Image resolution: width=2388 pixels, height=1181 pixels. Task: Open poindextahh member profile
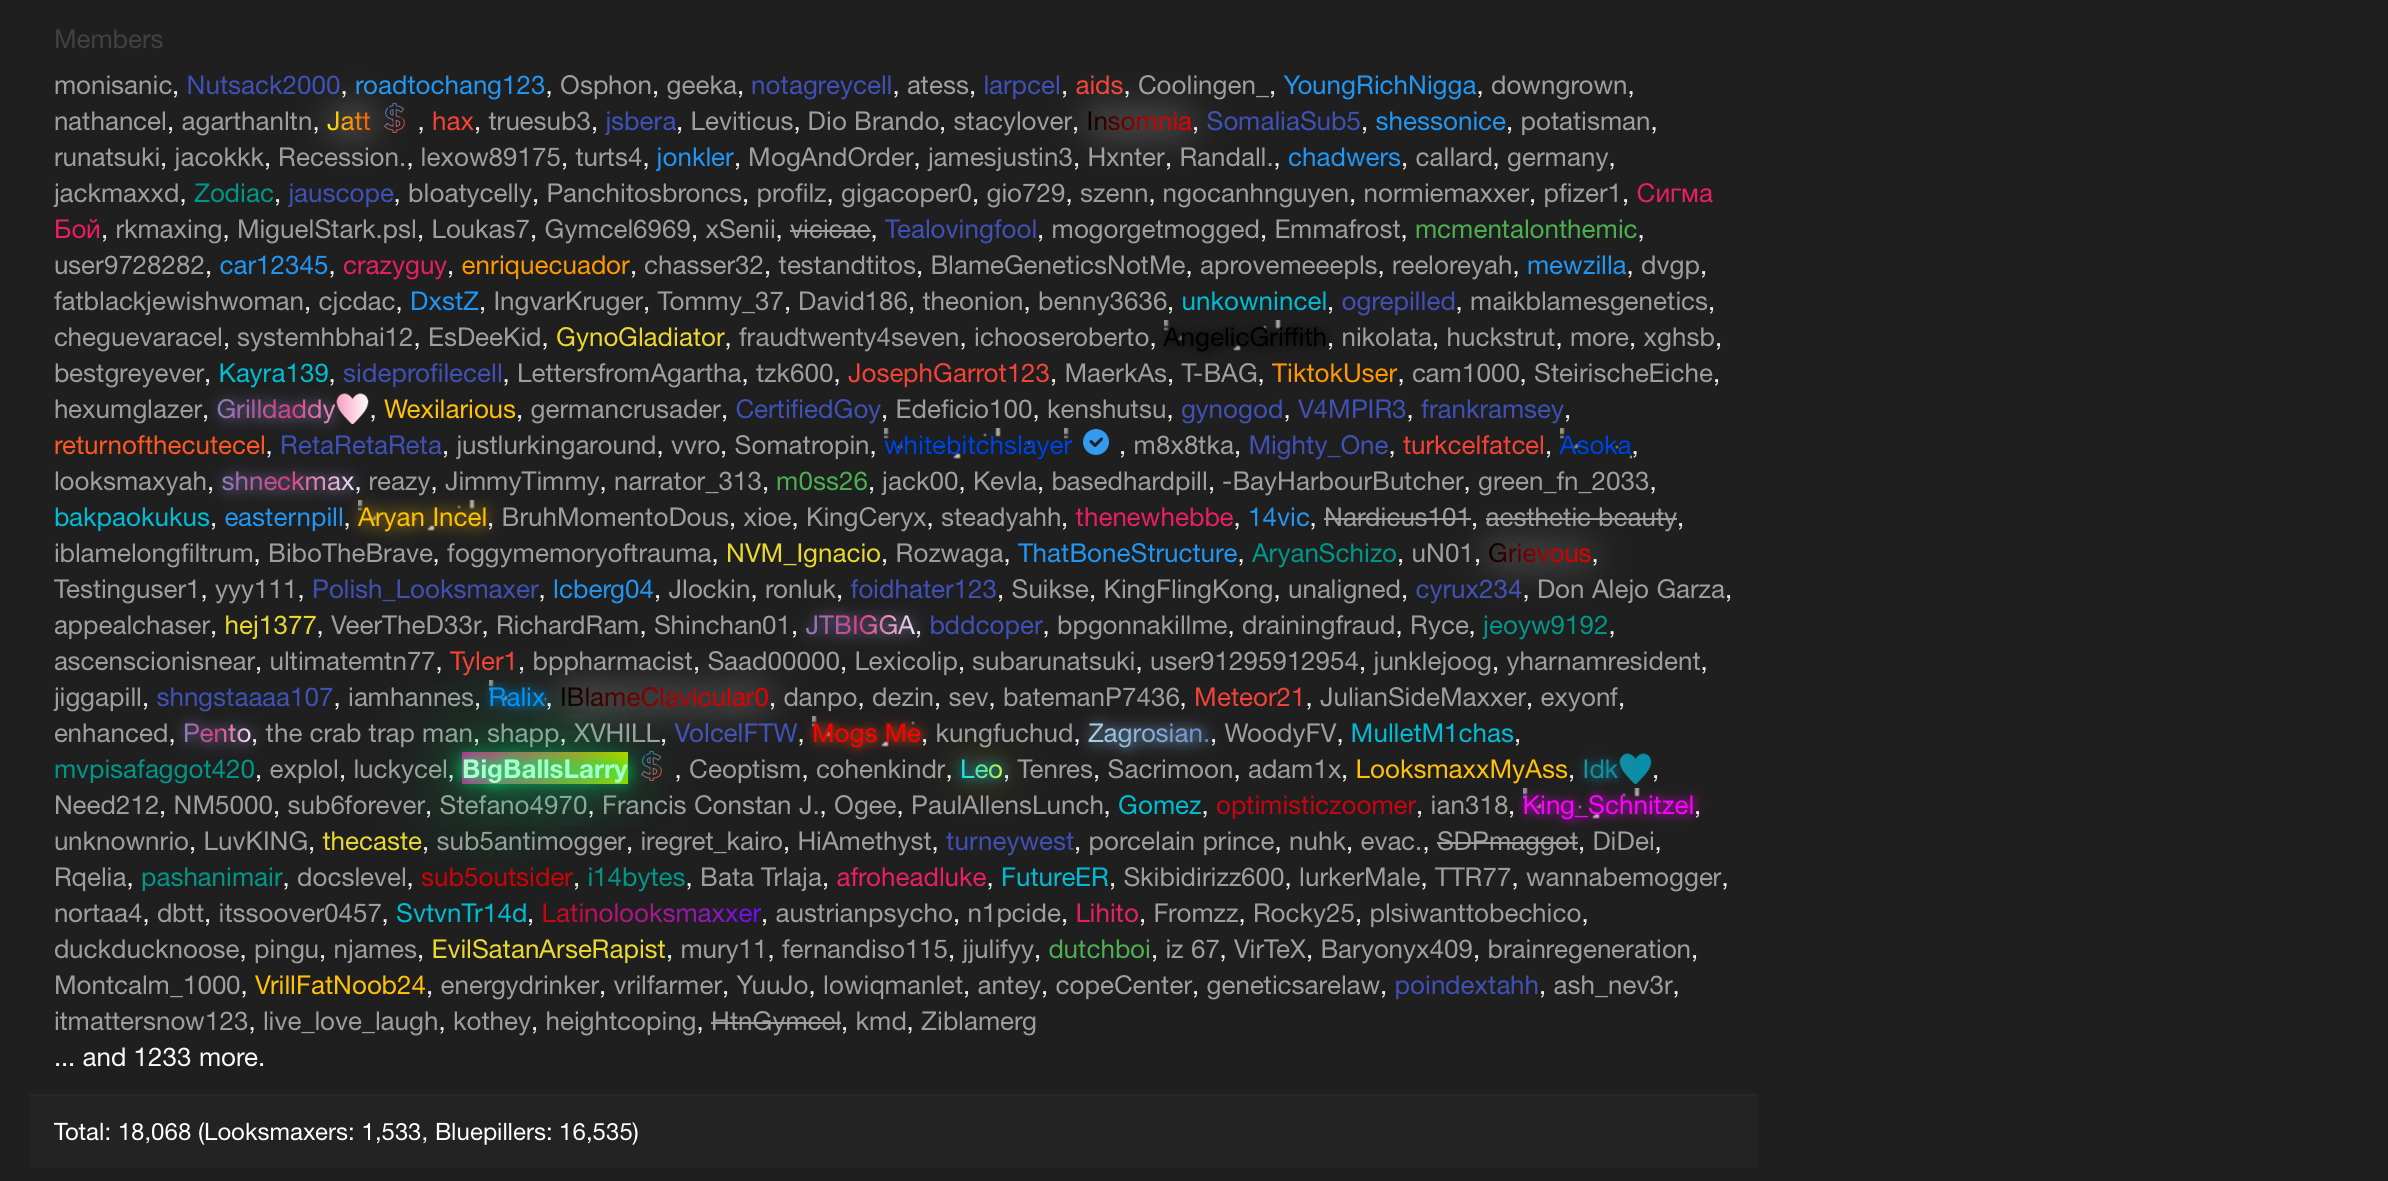[1466, 985]
